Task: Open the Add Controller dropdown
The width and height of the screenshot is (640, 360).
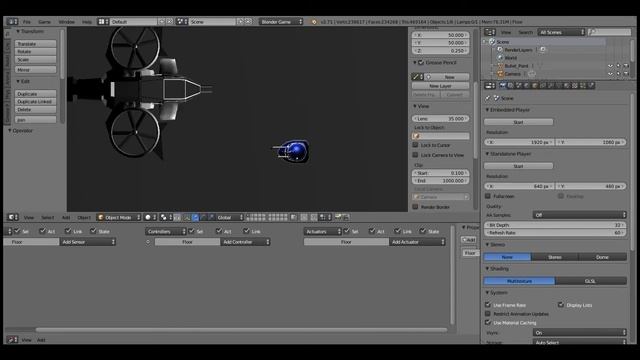Action: coord(245,242)
